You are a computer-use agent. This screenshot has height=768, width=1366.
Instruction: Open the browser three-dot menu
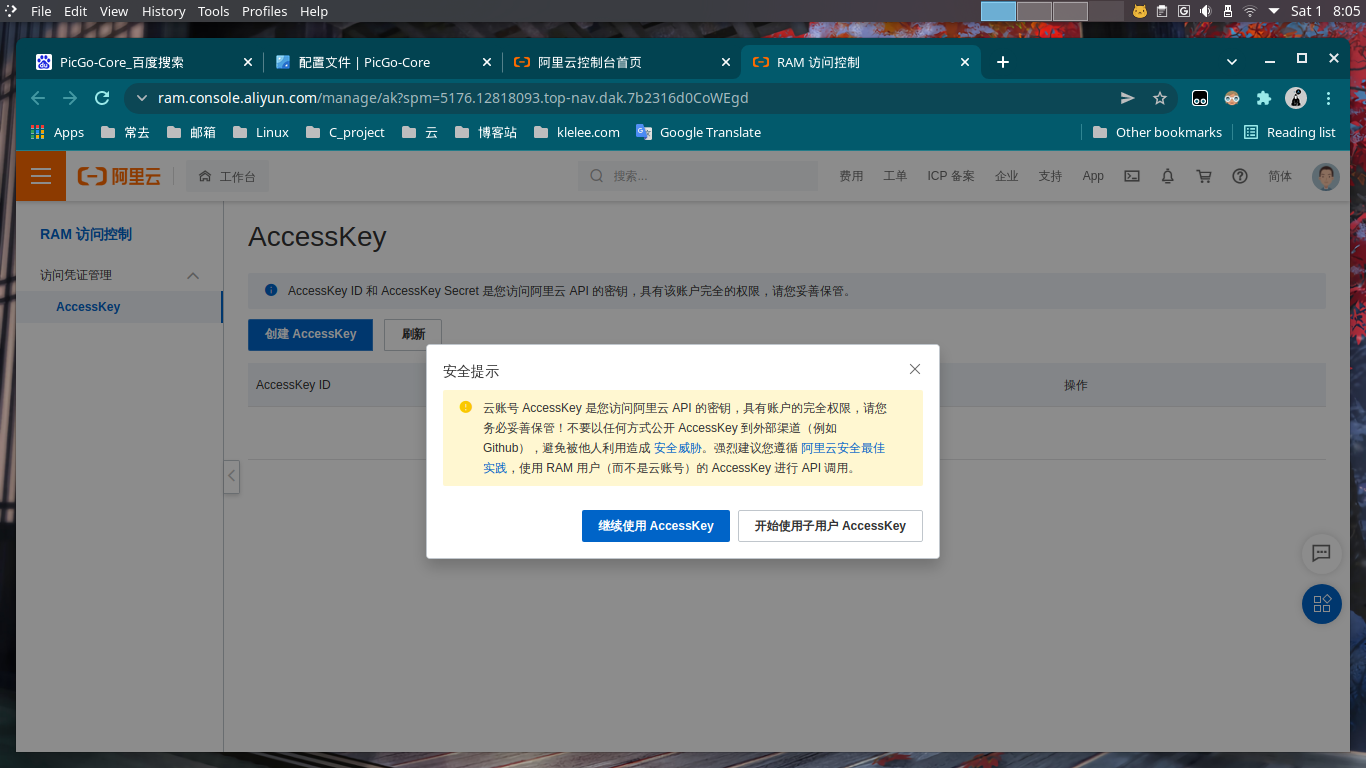point(1328,98)
